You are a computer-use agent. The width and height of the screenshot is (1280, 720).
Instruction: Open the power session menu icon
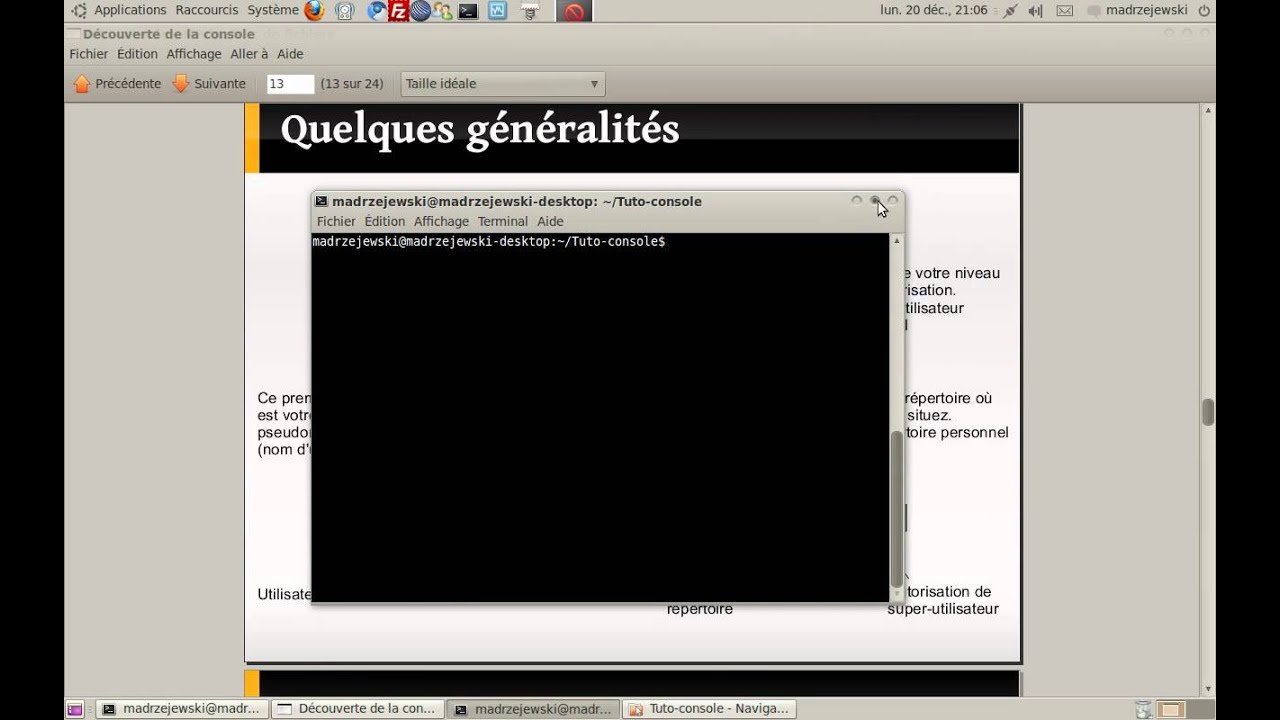1204,10
